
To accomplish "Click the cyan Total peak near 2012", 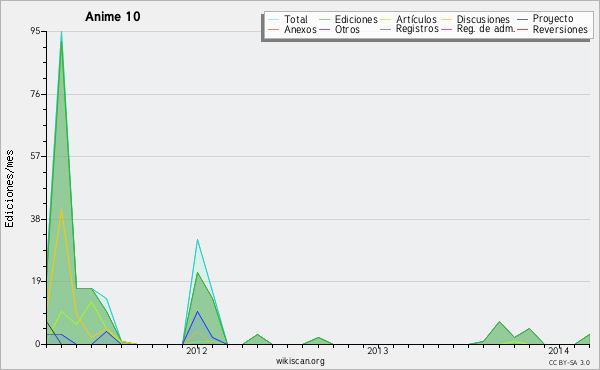I will (197, 240).
